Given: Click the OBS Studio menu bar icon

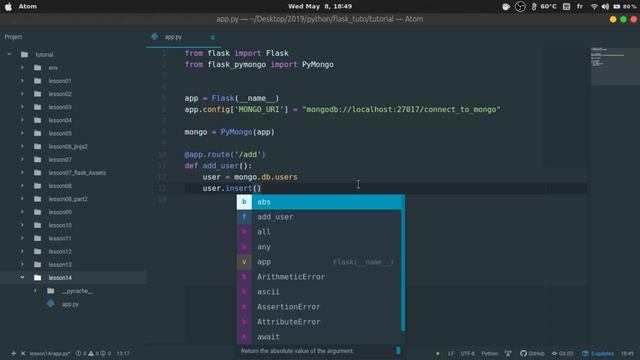Looking at the screenshot, I should (520, 7).
